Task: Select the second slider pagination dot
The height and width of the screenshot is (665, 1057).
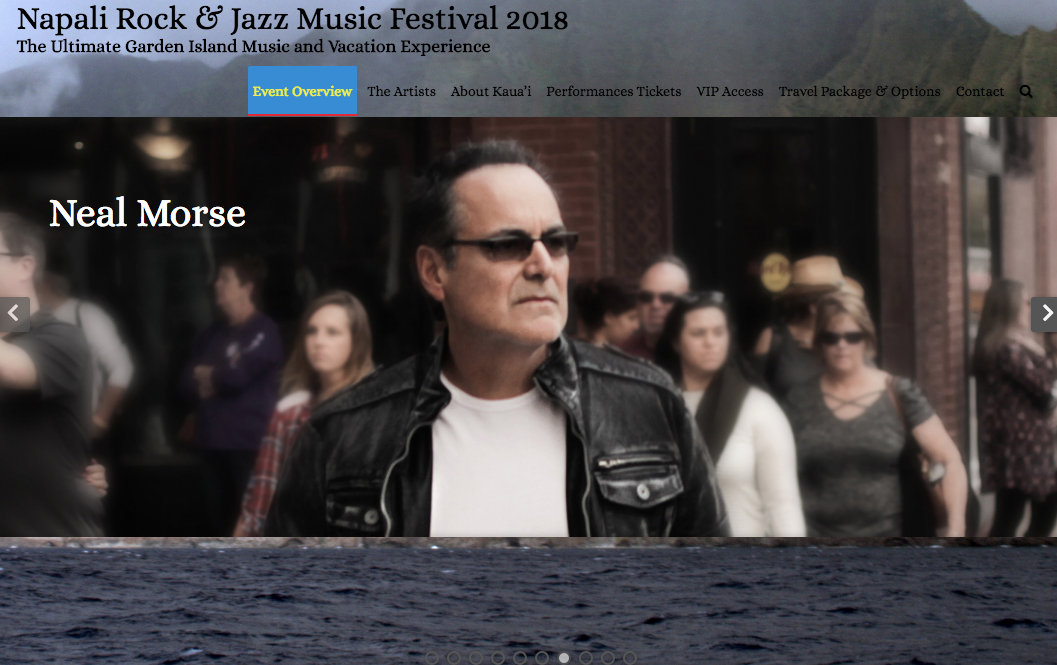Action: coord(454,658)
